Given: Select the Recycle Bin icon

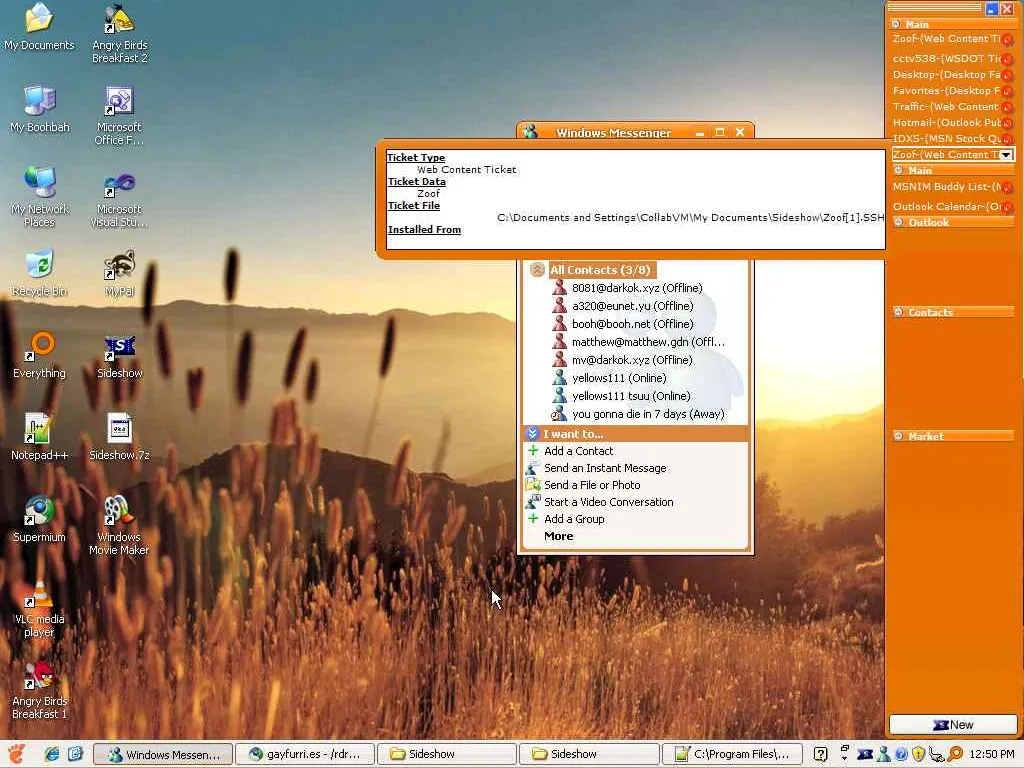Looking at the screenshot, I should click(39, 273).
